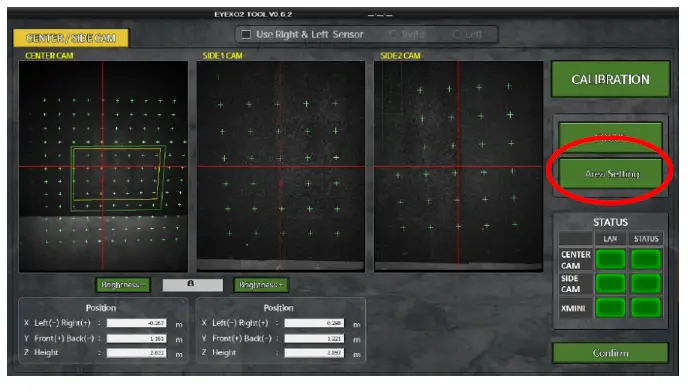Viewport: 689px width, 392px height.
Task: Click the XMINI STATUS indicator
Action: pyautogui.click(x=645, y=308)
